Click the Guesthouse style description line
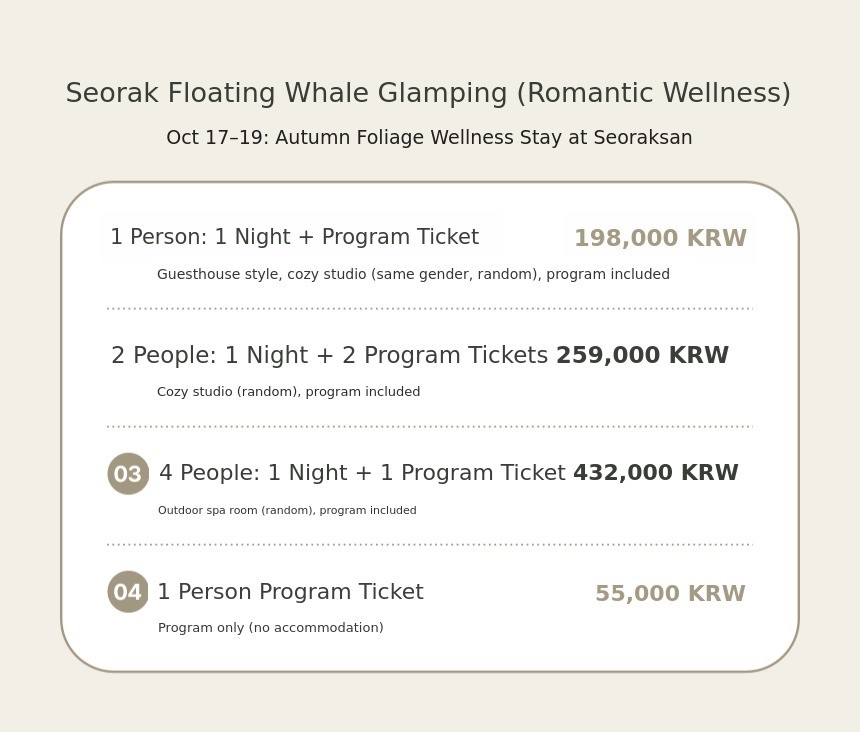The width and height of the screenshot is (860, 732). (x=413, y=275)
